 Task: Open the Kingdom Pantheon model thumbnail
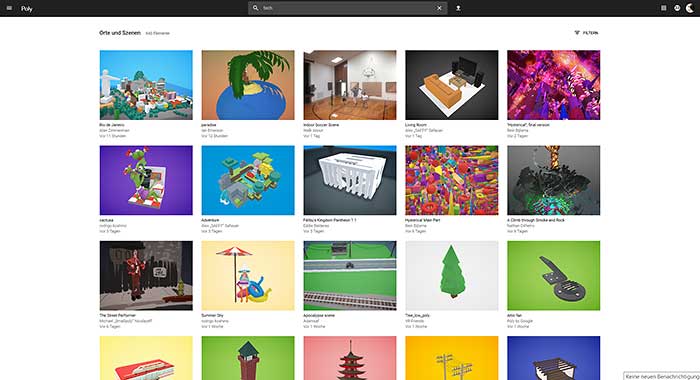(x=350, y=180)
